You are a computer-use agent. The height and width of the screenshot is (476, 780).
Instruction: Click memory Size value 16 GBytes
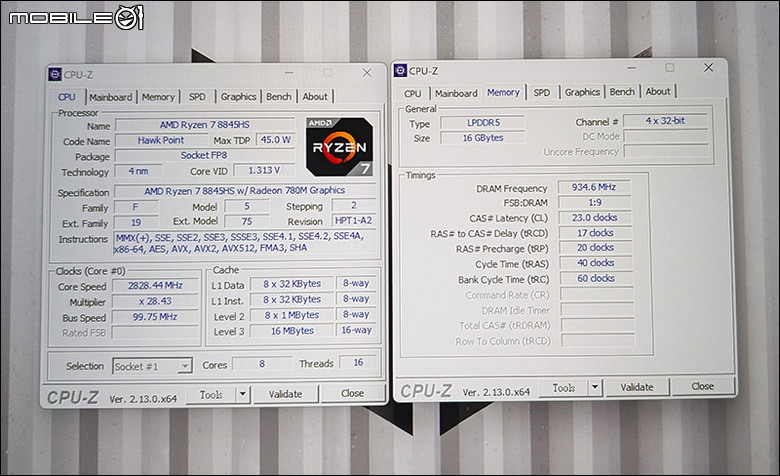483,138
